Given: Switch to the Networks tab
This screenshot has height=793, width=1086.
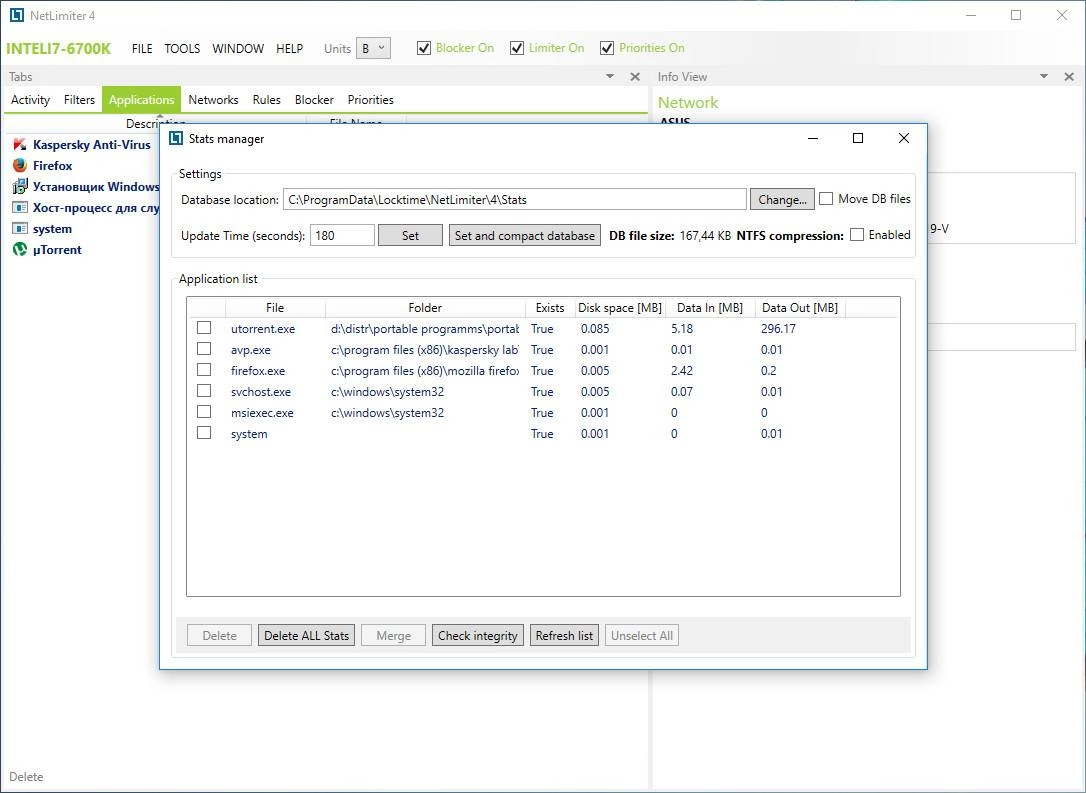Looking at the screenshot, I should click(x=213, y=100).
